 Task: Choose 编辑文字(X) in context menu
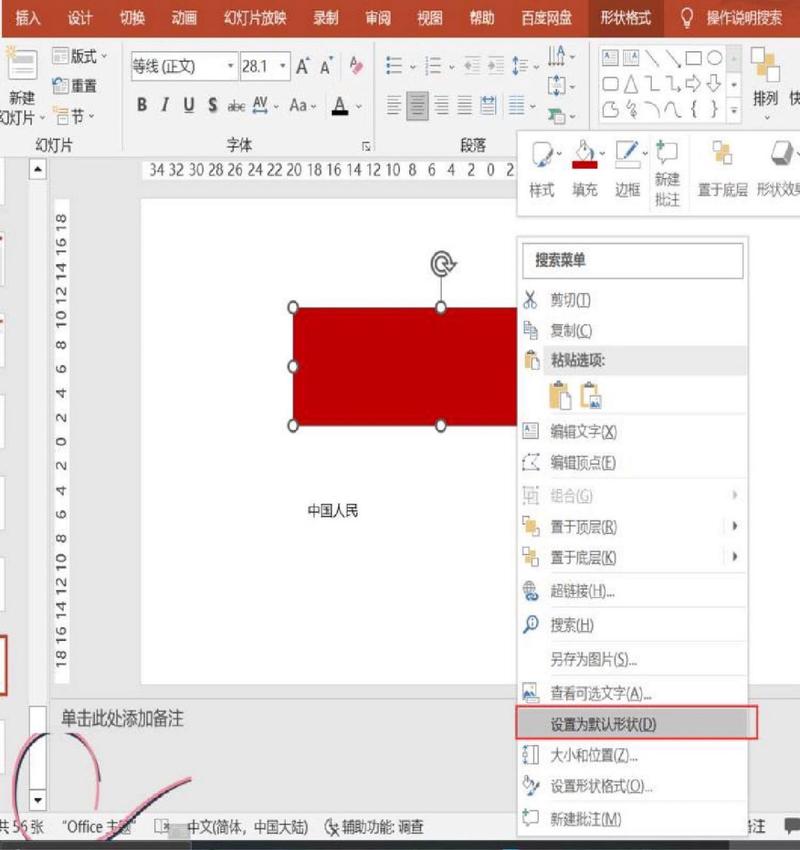[x=633, y=432]
